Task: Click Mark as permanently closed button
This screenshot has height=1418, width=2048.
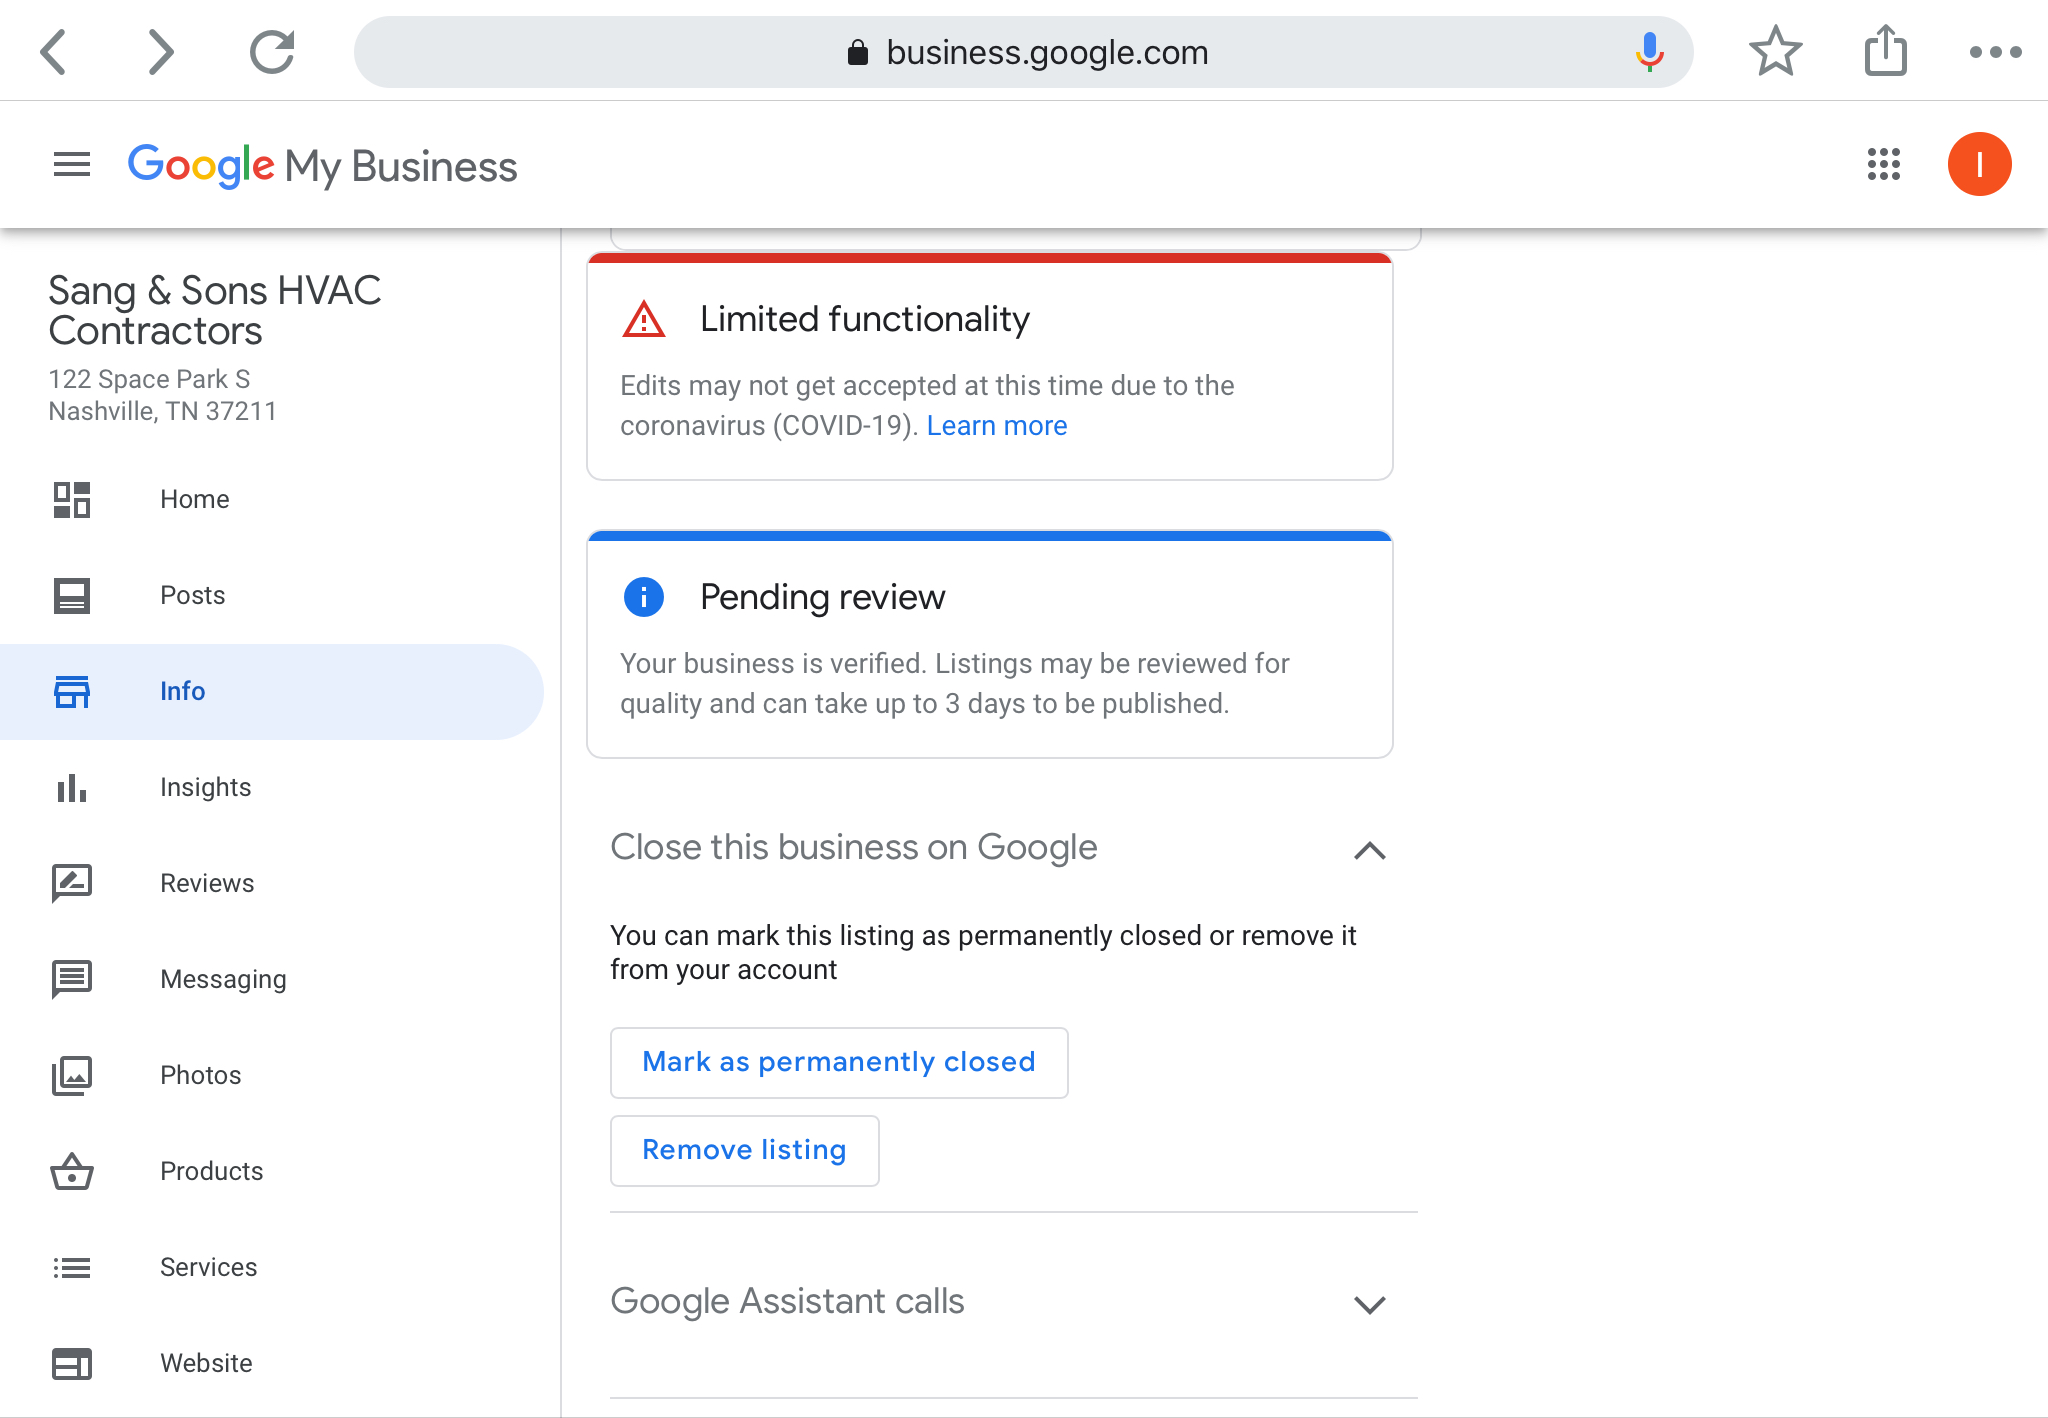Action: pyautogui.click(x=839, y=1062)
